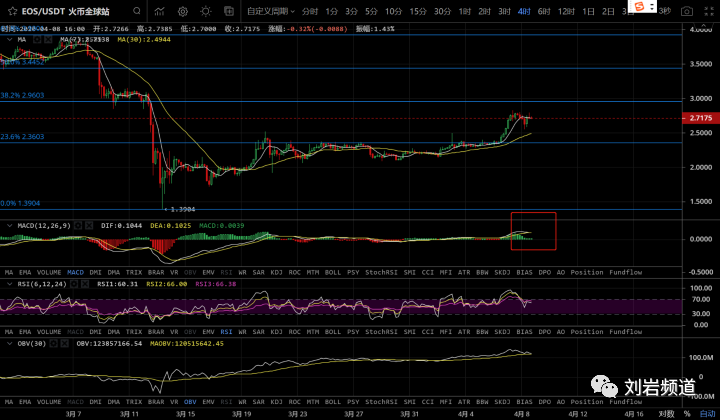Click the 23.6% 2.3603 Fibonacci level label
720x420 pixels.
click(x=22, y=136)
